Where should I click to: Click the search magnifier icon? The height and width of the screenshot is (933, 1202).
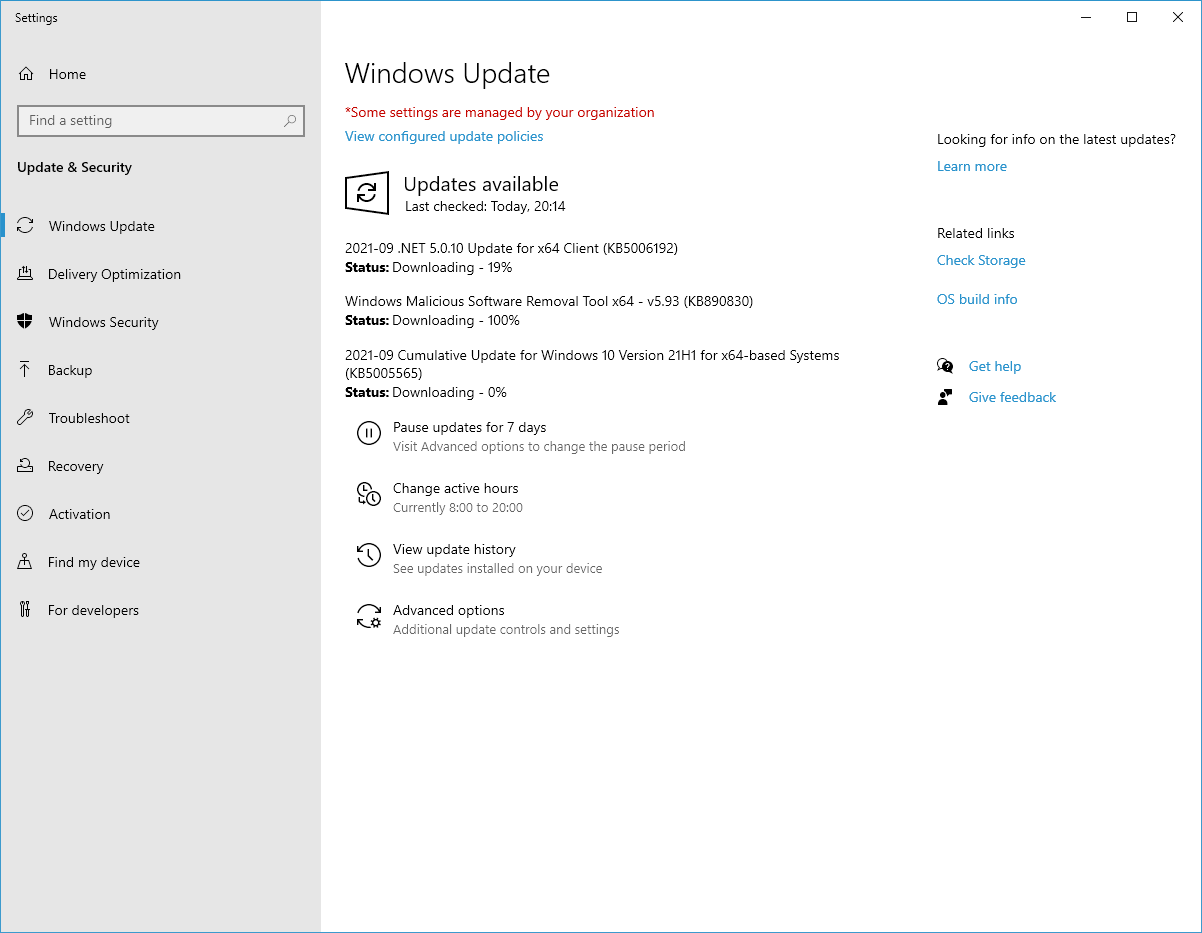[x=290, y=121]
